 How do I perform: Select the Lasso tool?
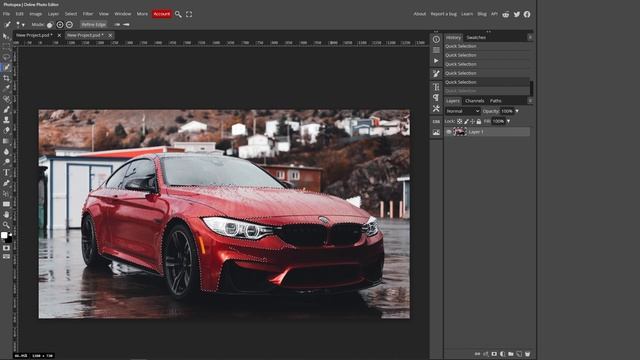[x=6, y=57]
